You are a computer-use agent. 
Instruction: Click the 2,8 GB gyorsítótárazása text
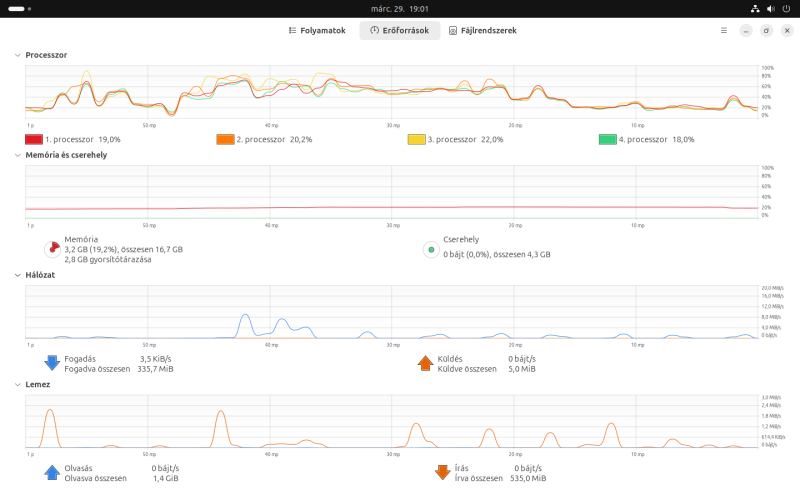click(108, 259)
